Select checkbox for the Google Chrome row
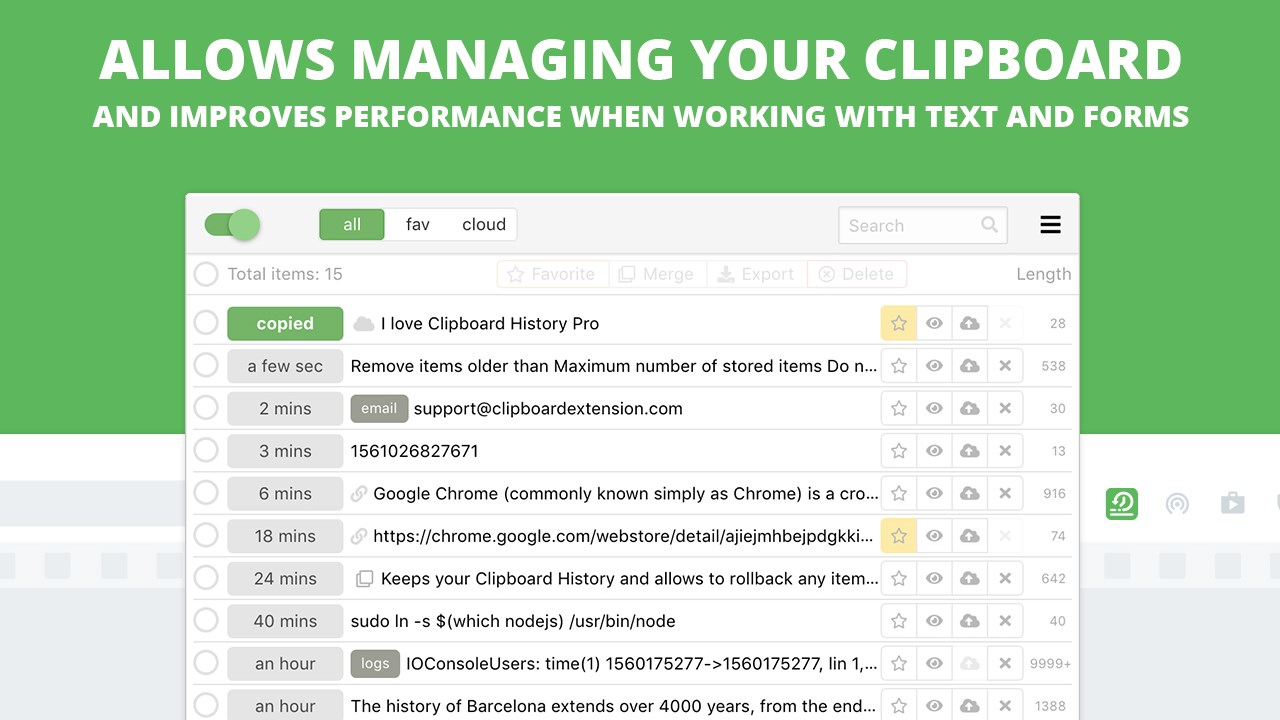 point(206,493)
